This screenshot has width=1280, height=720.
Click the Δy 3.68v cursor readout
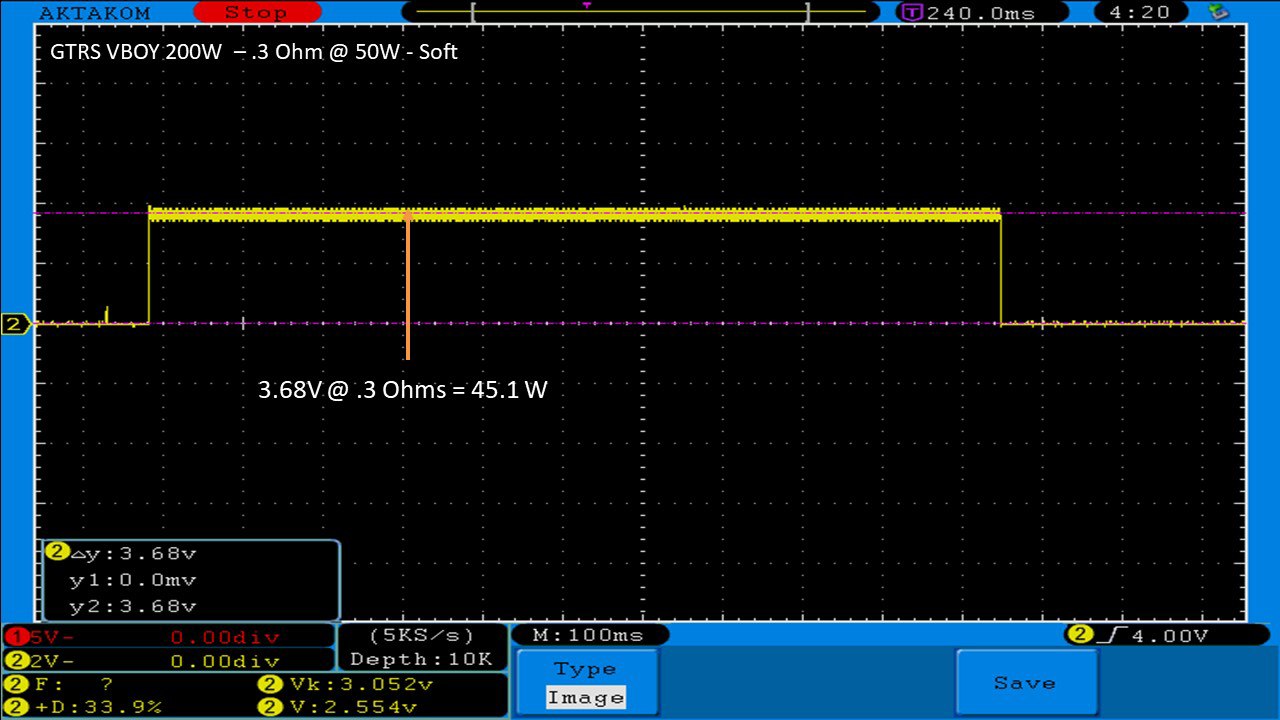(x=130, y=553)
